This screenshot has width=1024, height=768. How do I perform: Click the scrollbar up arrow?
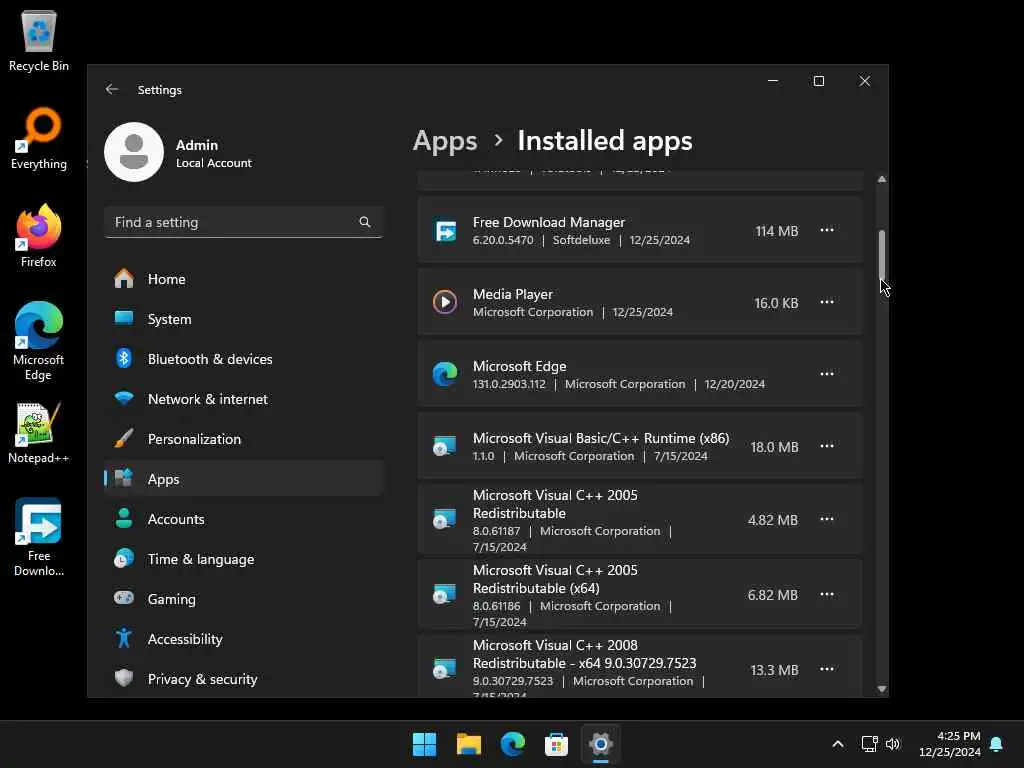pyautogui.click(x=882, y=179)
